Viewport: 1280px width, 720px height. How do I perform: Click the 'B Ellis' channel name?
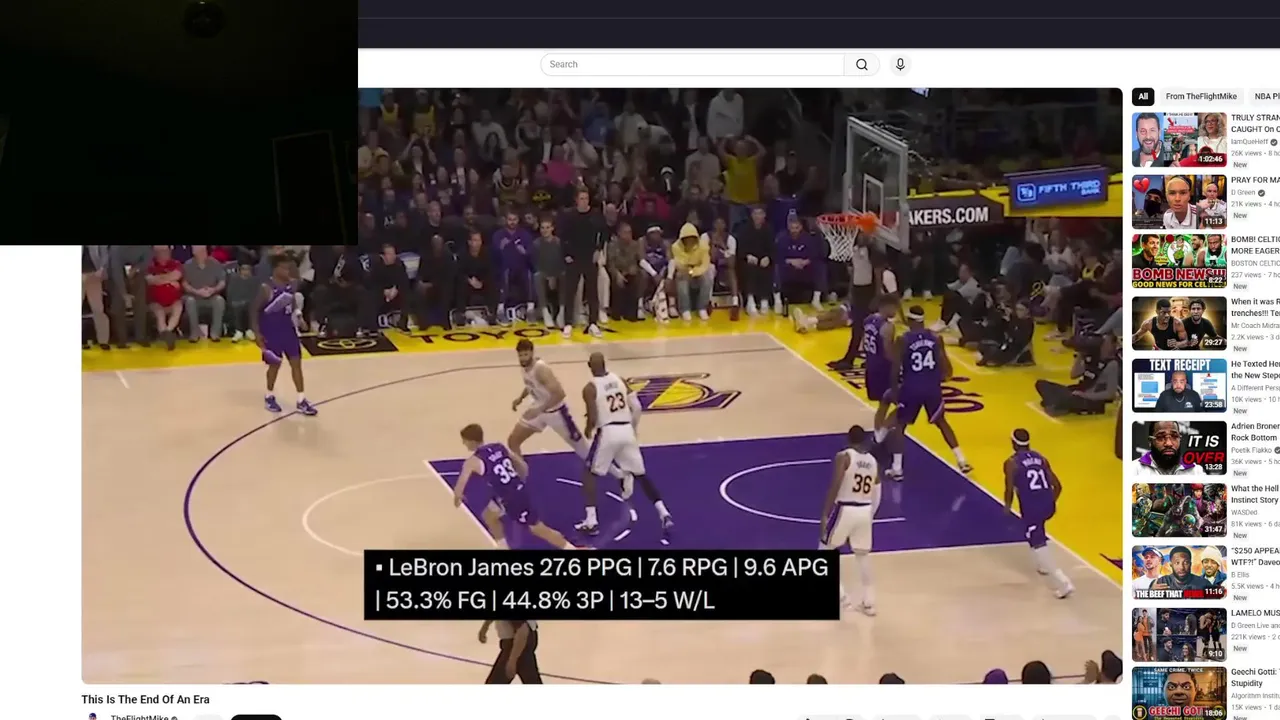pos(1240,575)
